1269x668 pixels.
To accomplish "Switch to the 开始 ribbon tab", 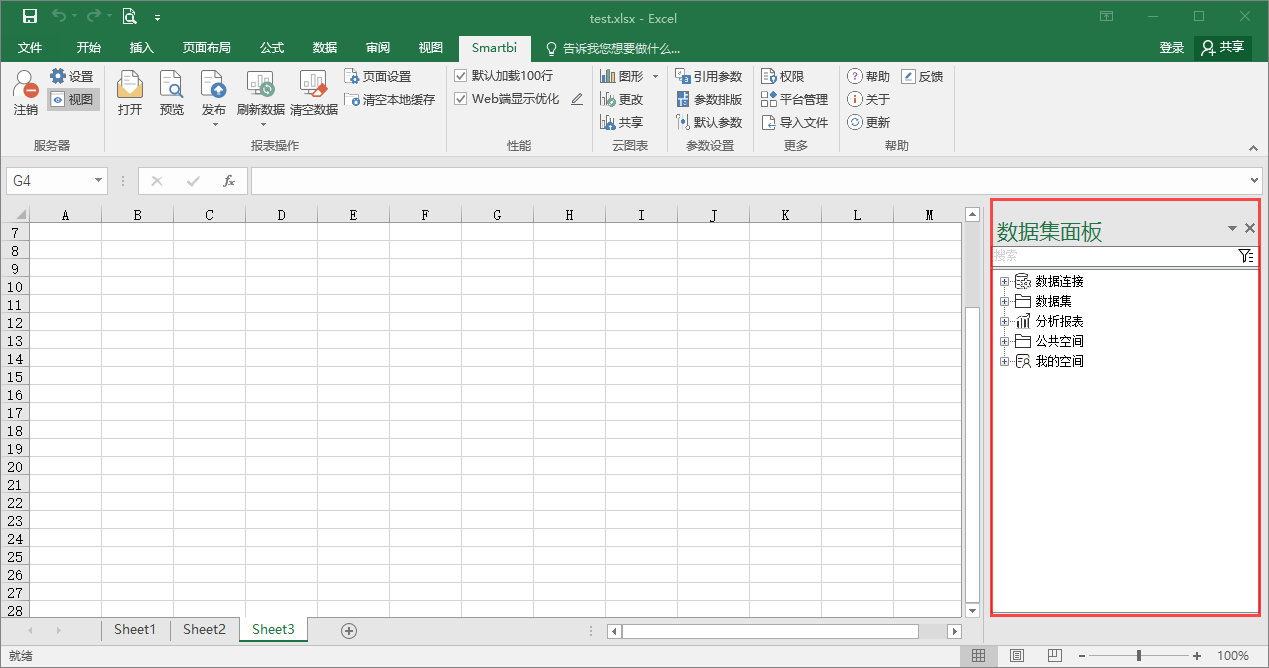I will [89, 48].
